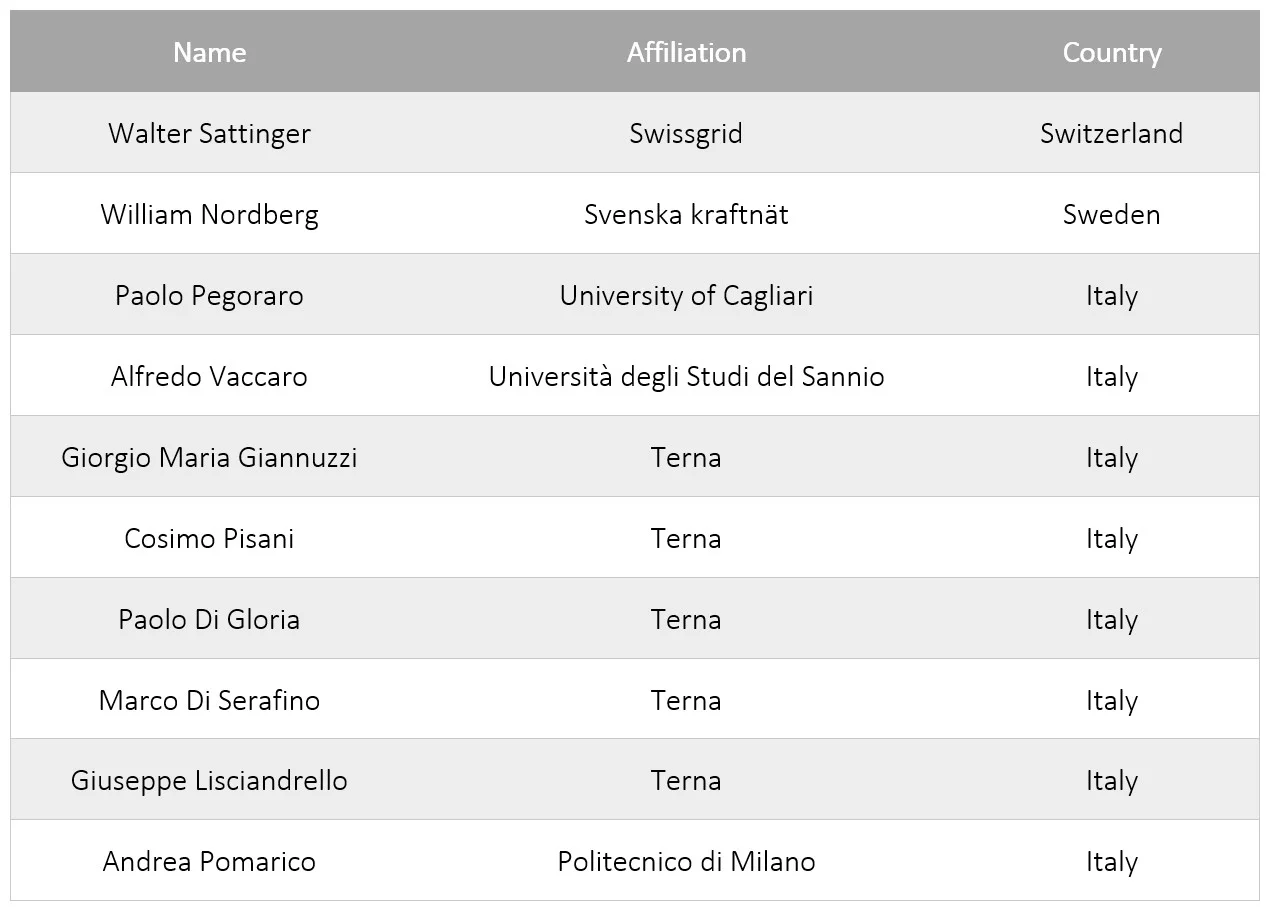Screen dimensions: 1267x907
Task: Select the Marco Di Serafino cell
Action: click(209, 700)
